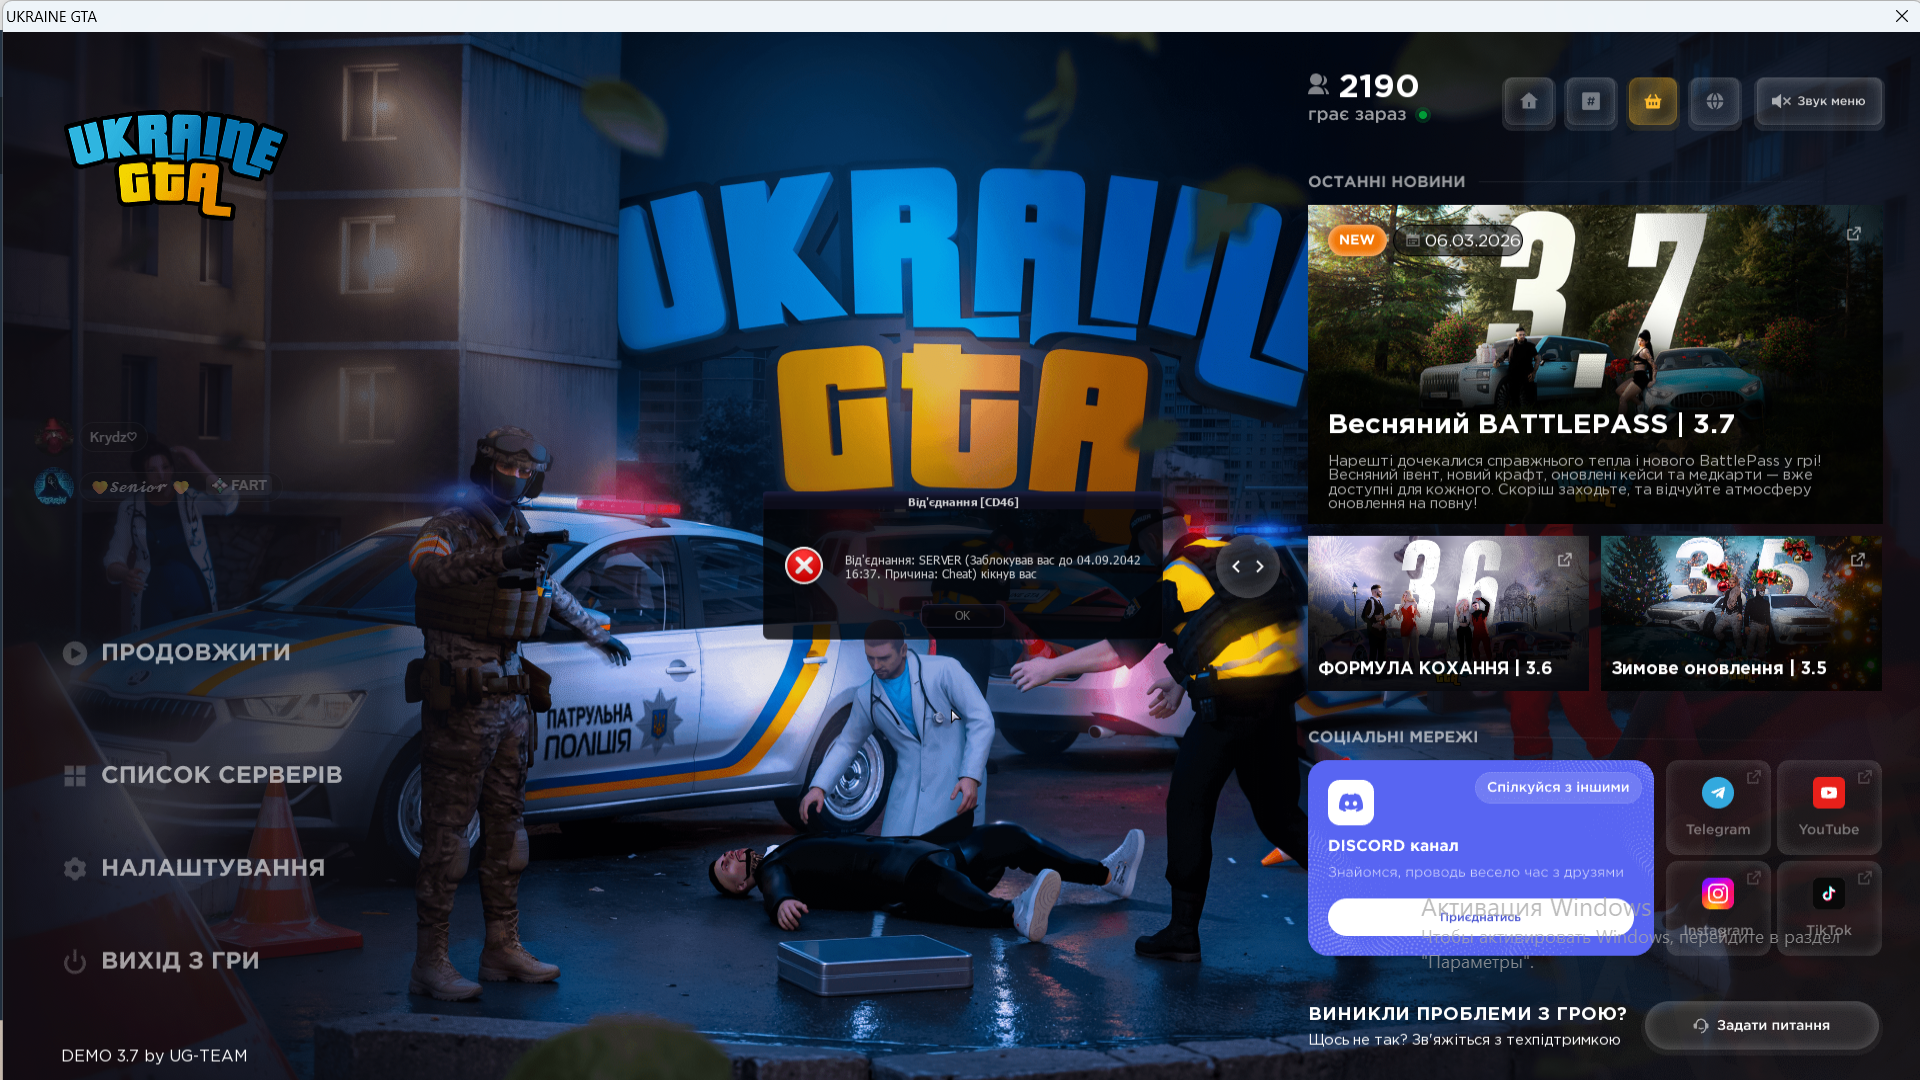The height and width of the screenshot is (1080, 1920).
Task: Click the Спілкуйся з іншими badge
Action: click(1558, 788)
